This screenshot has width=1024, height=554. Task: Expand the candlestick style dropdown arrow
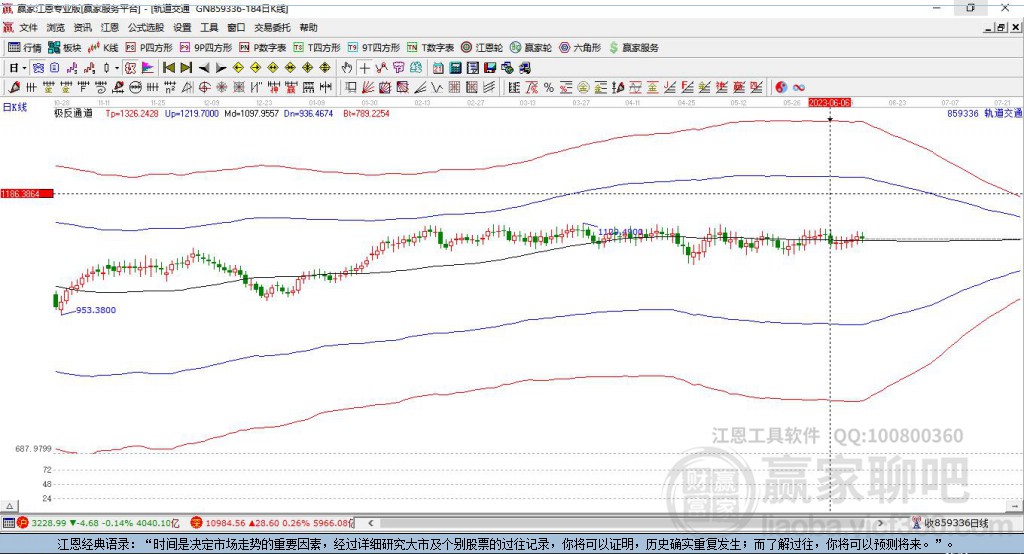click(117, 68)
